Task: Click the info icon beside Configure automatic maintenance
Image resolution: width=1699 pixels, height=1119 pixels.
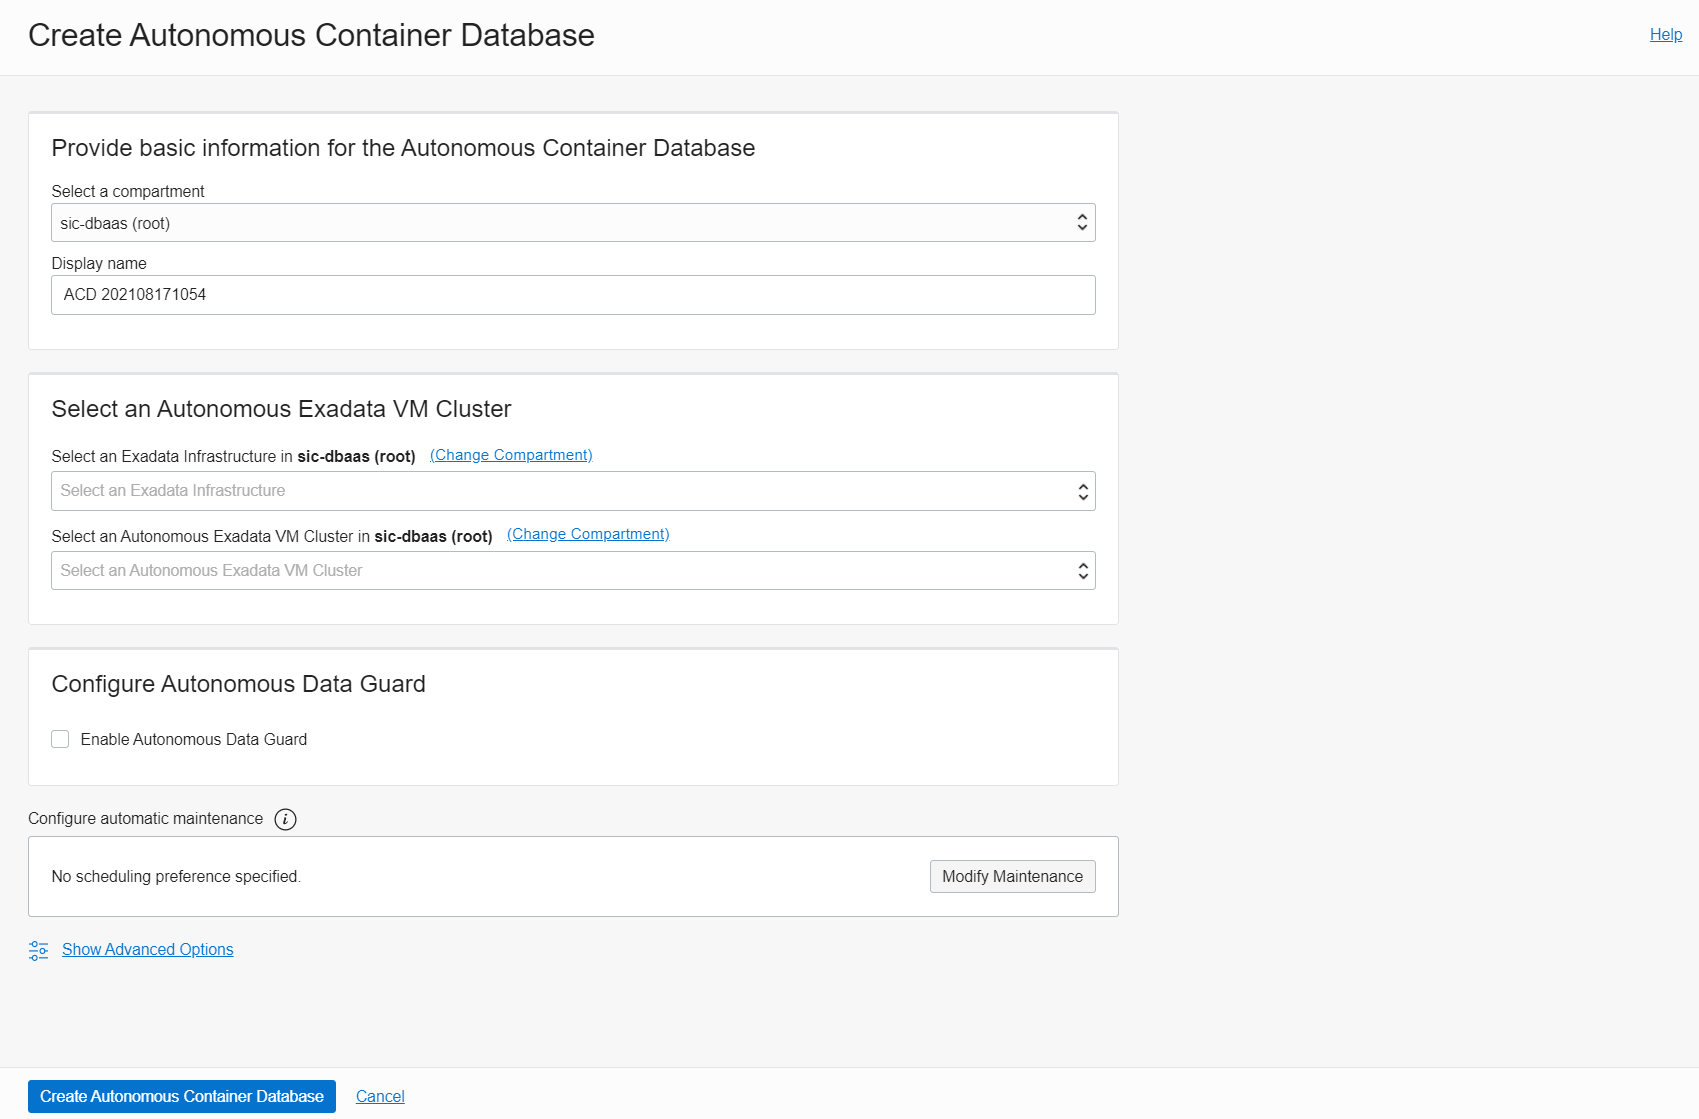Action: pos(285,819)
